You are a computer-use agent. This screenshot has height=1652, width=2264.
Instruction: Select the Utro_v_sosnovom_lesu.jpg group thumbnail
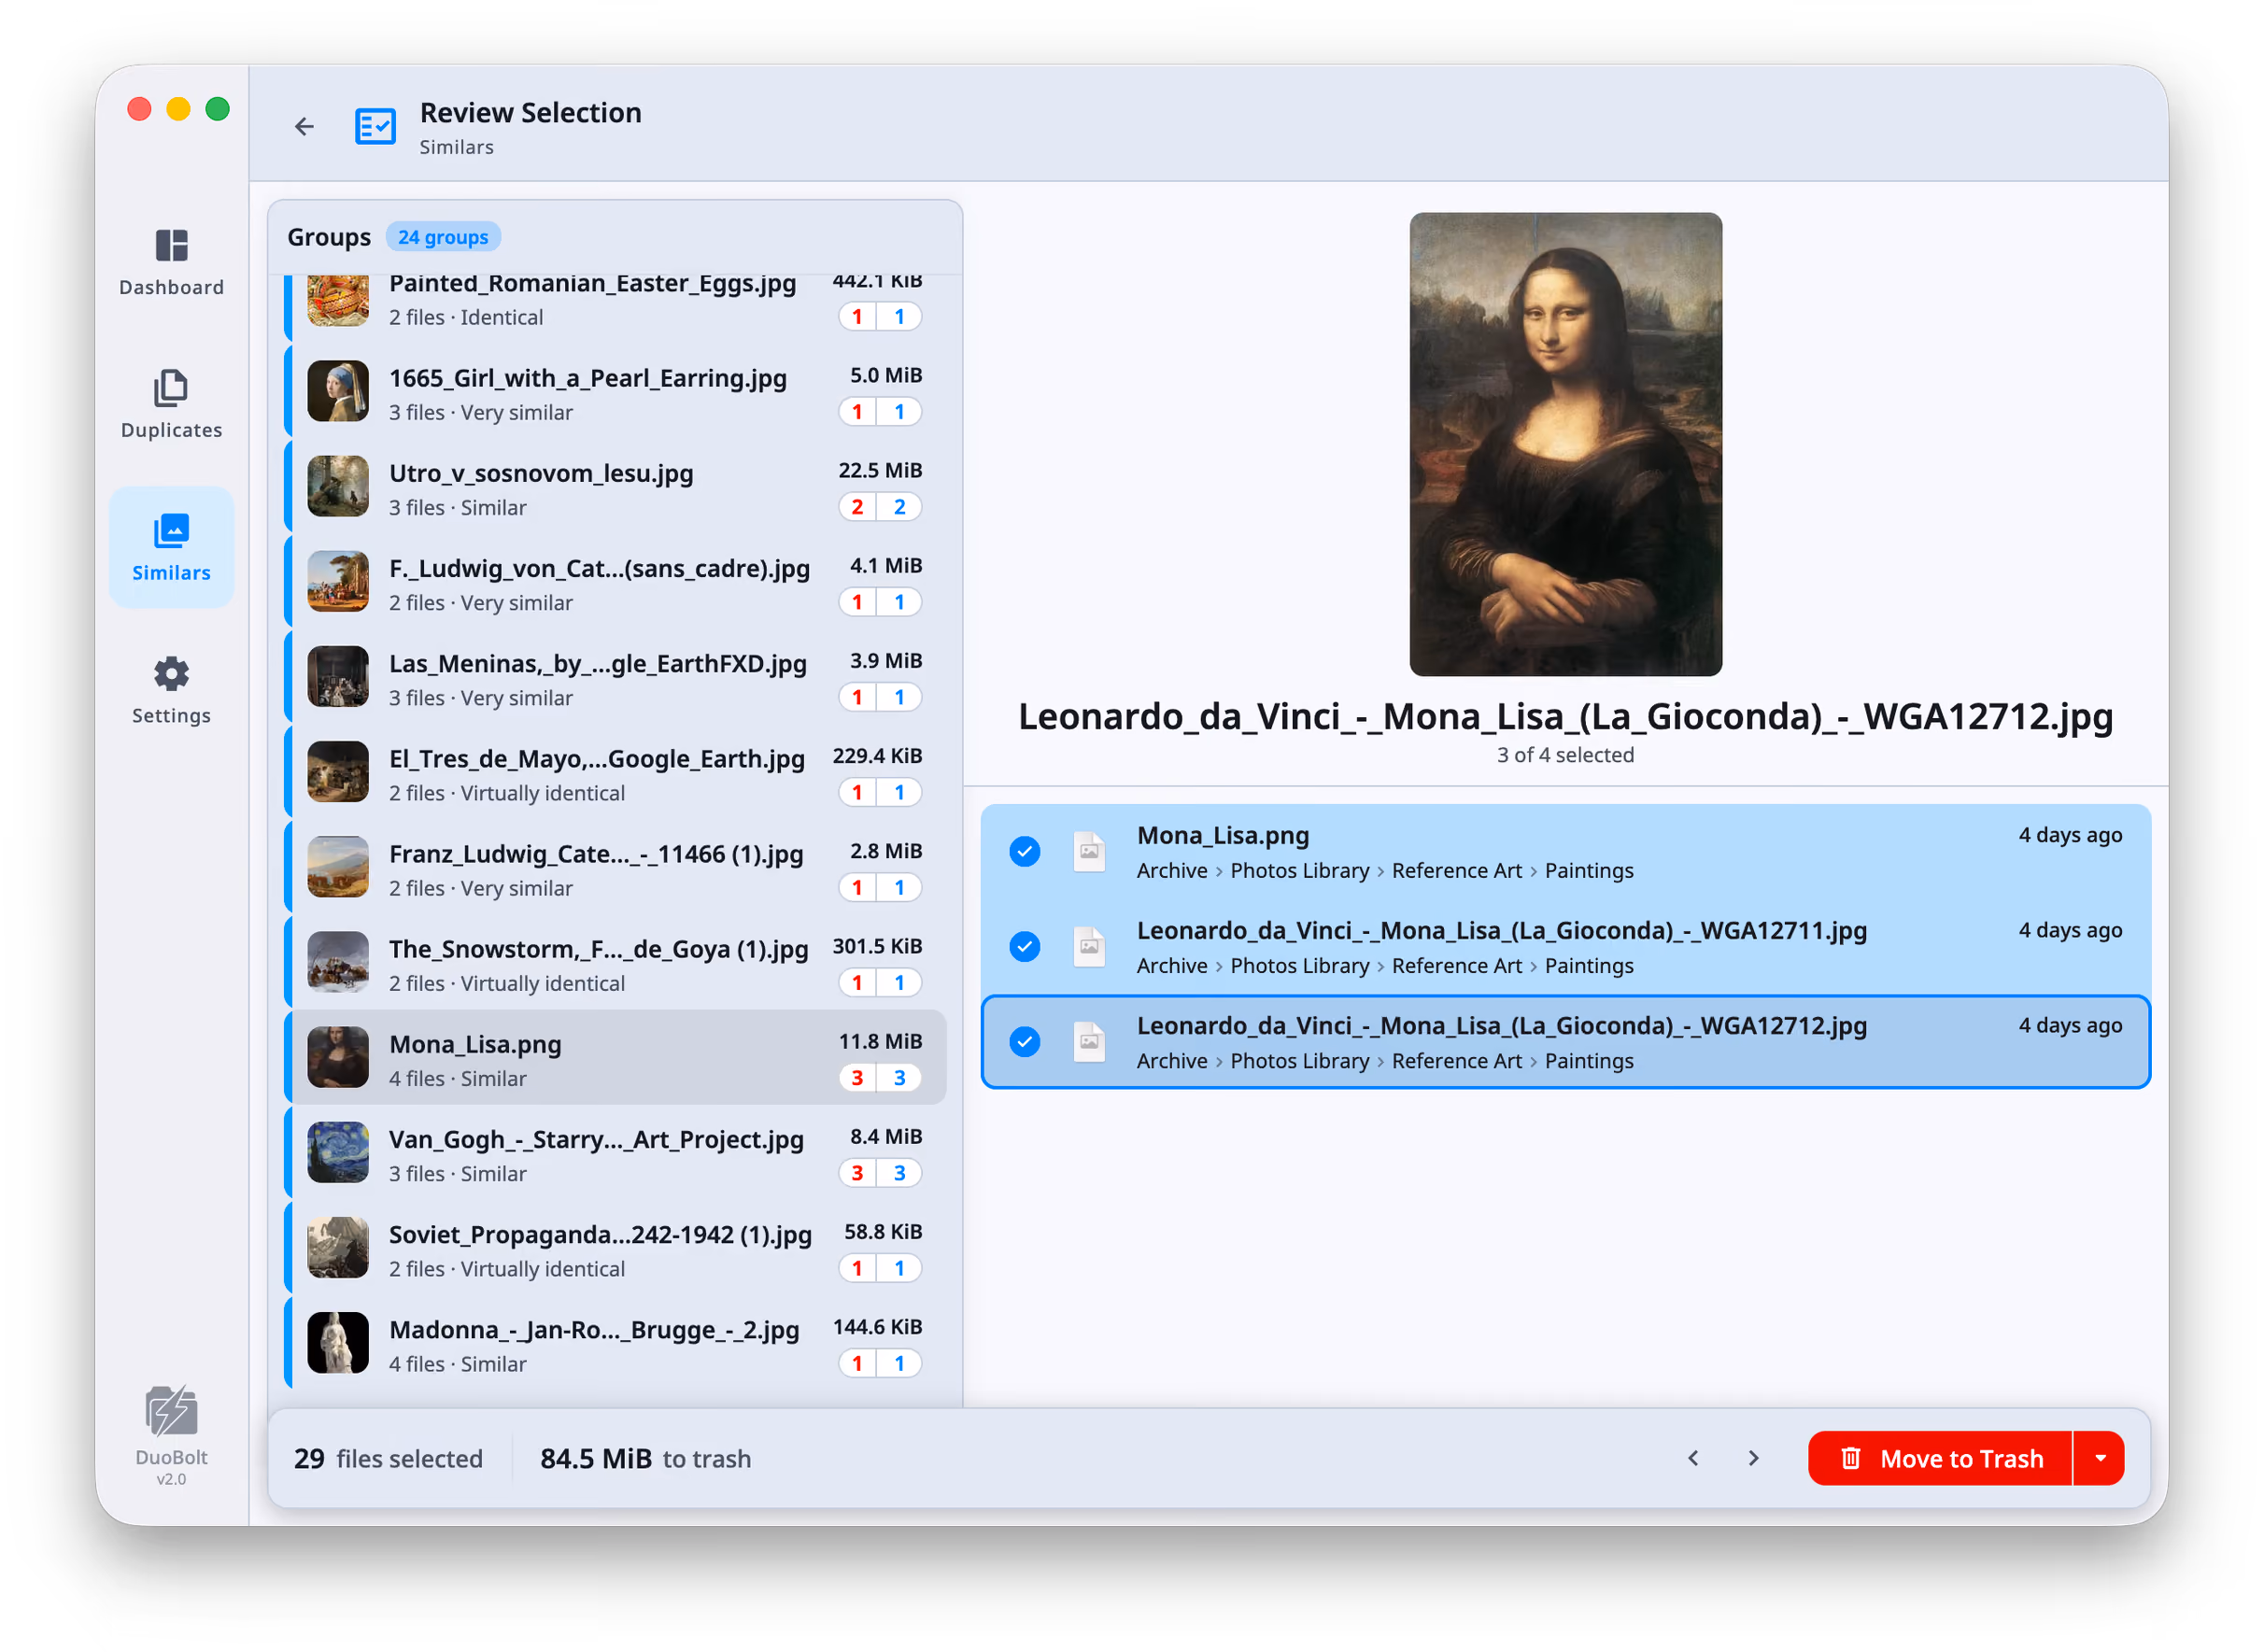pos(338,487)
